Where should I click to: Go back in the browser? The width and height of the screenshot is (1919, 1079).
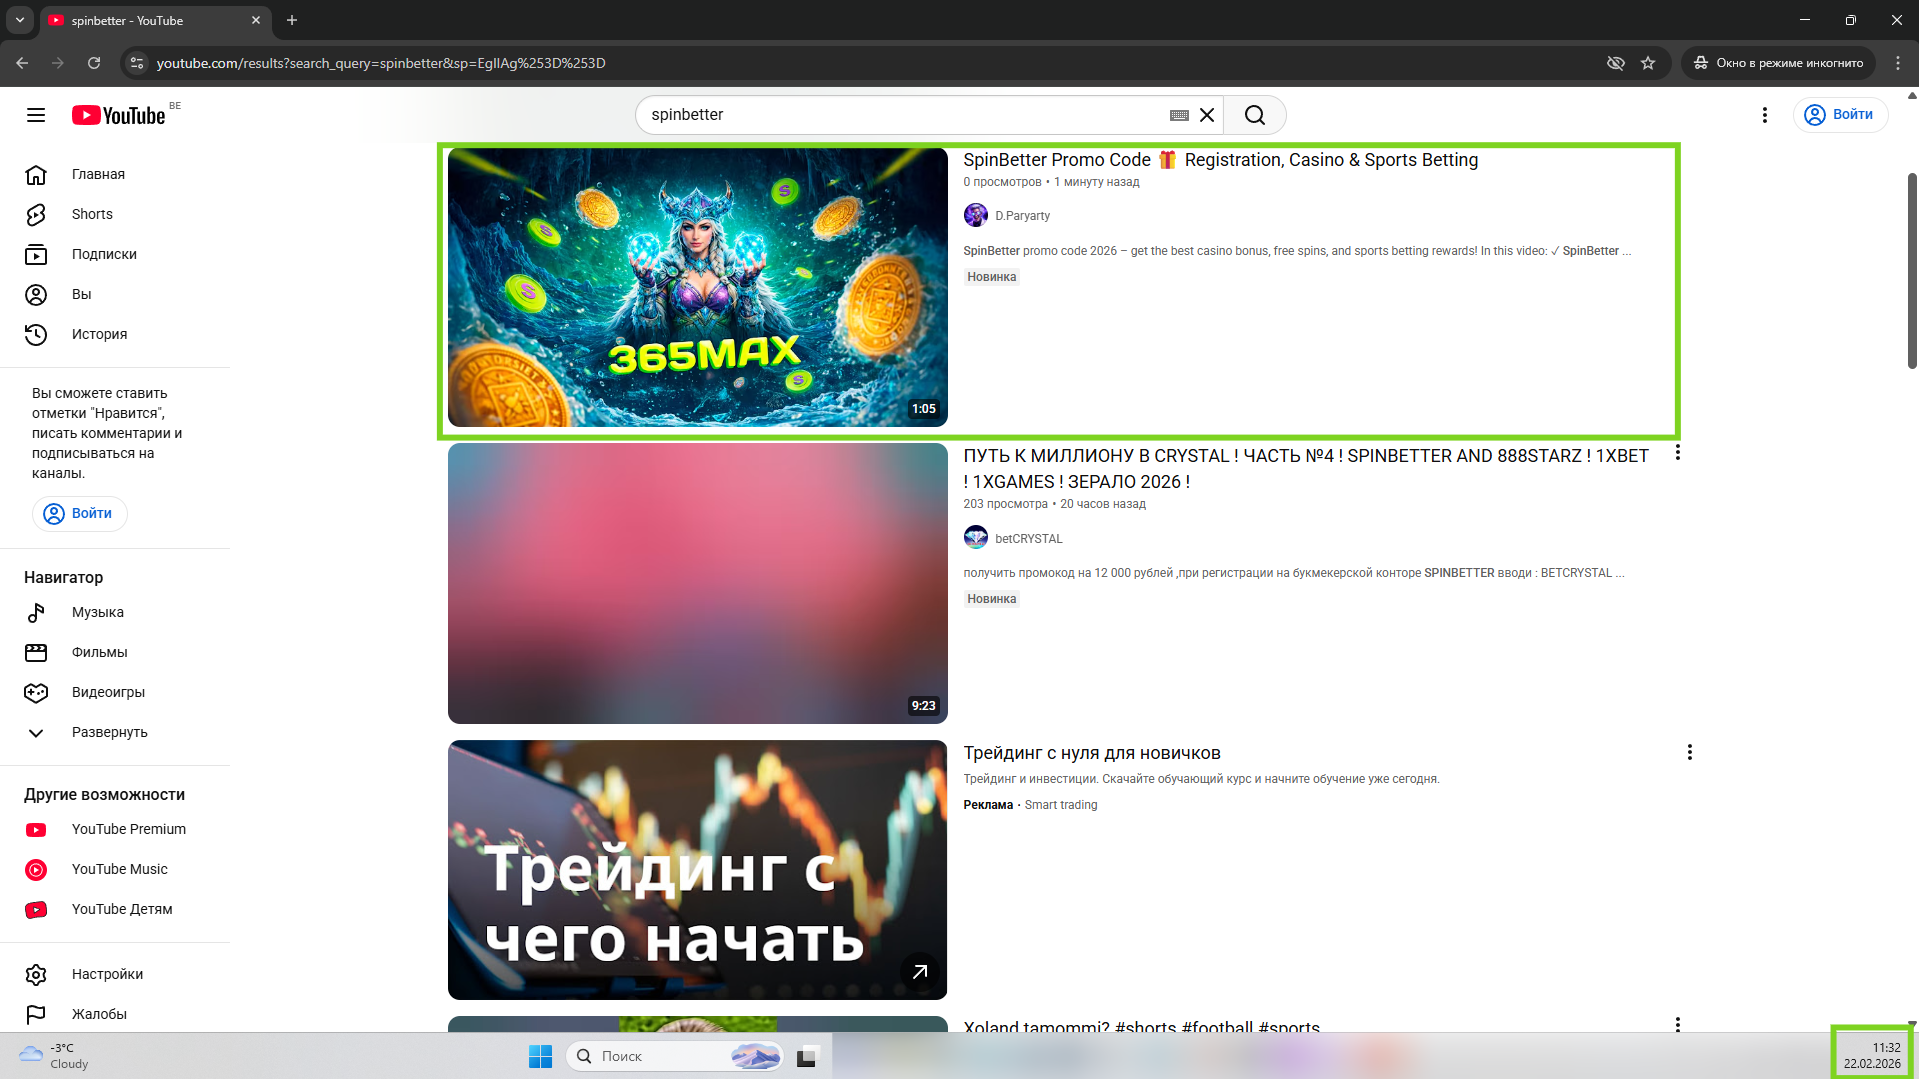(x=22, y=63)
